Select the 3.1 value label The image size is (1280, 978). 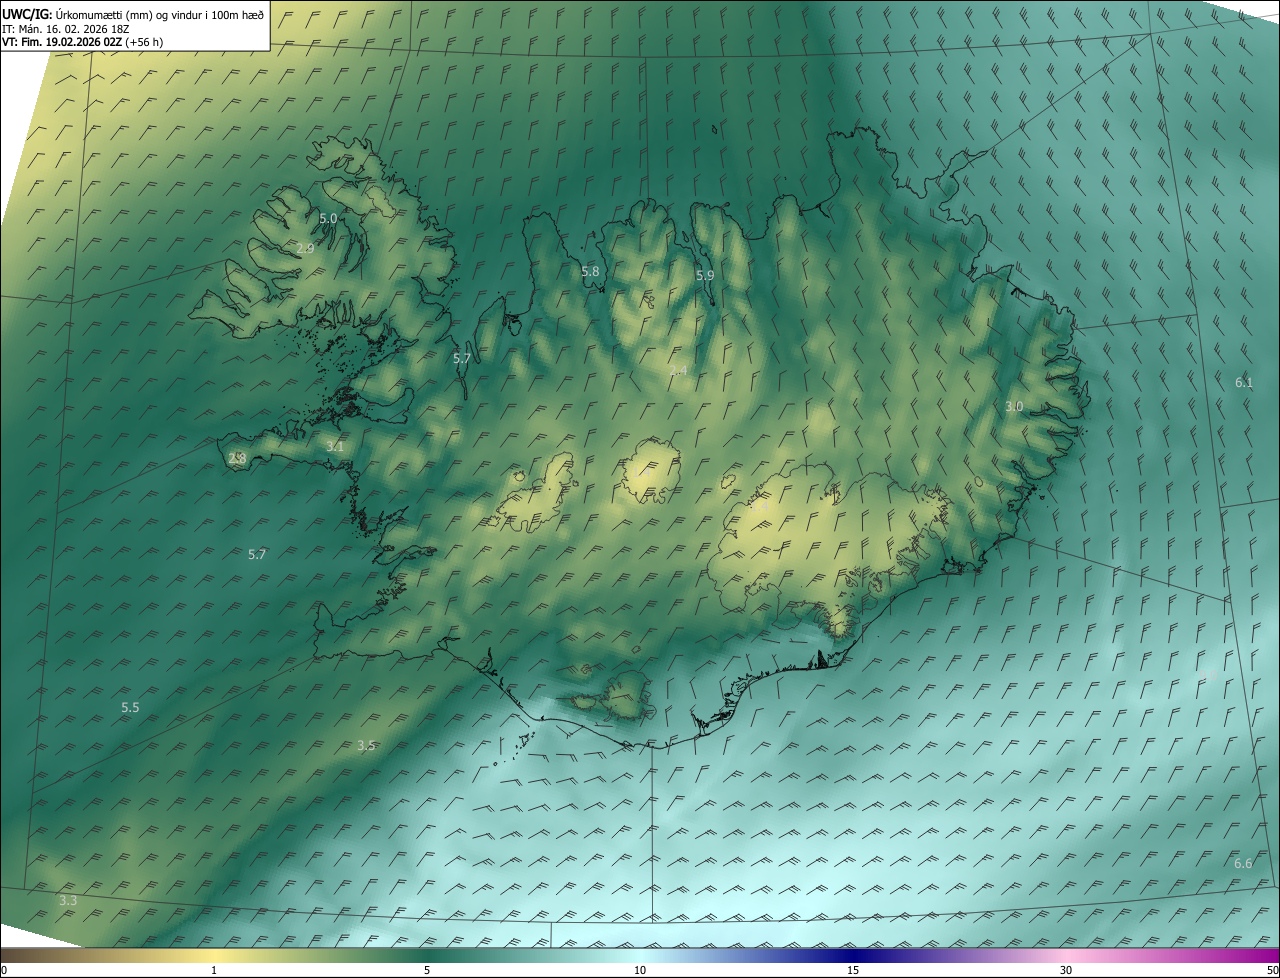[x=334, y=446]
